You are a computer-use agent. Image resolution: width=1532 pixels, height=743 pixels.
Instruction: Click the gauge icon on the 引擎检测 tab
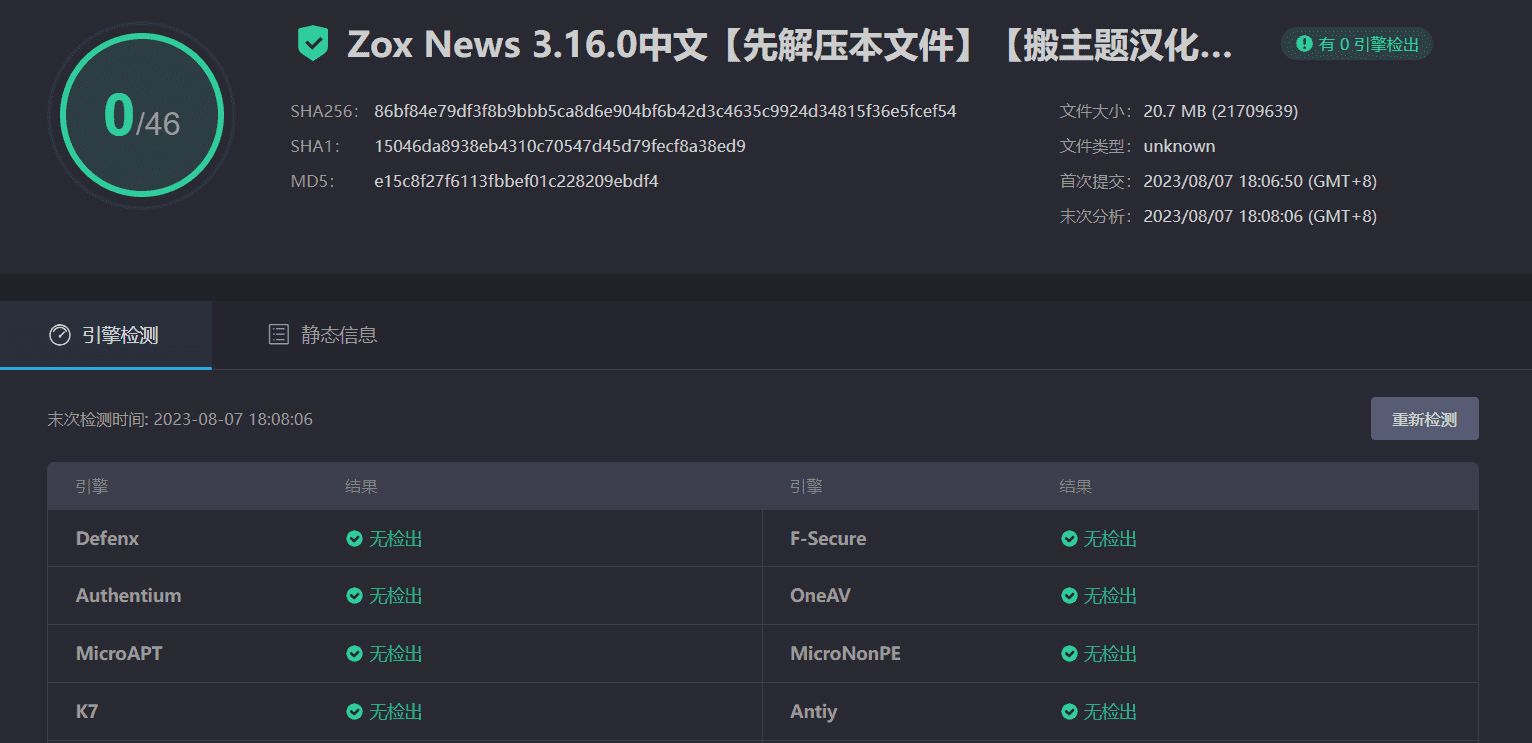[x=60, y=335]
